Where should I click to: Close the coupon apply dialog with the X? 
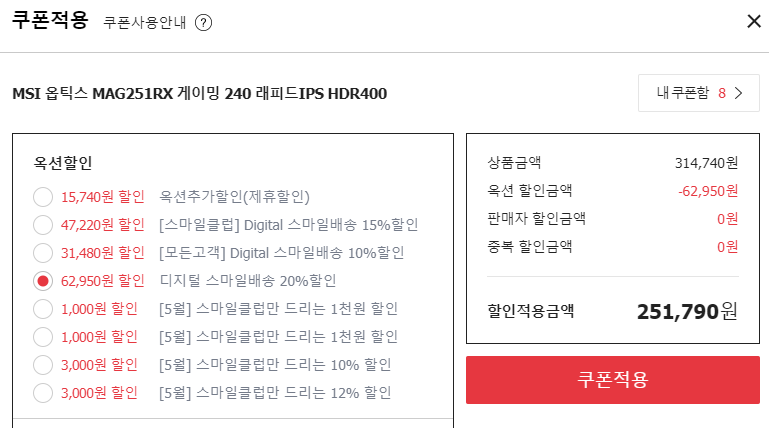(754, 21)
